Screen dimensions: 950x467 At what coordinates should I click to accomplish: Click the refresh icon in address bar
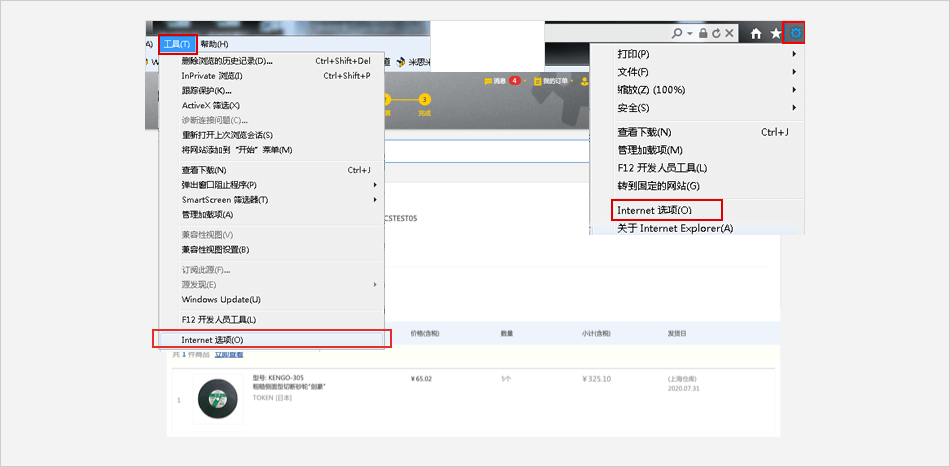coord(716,34)
